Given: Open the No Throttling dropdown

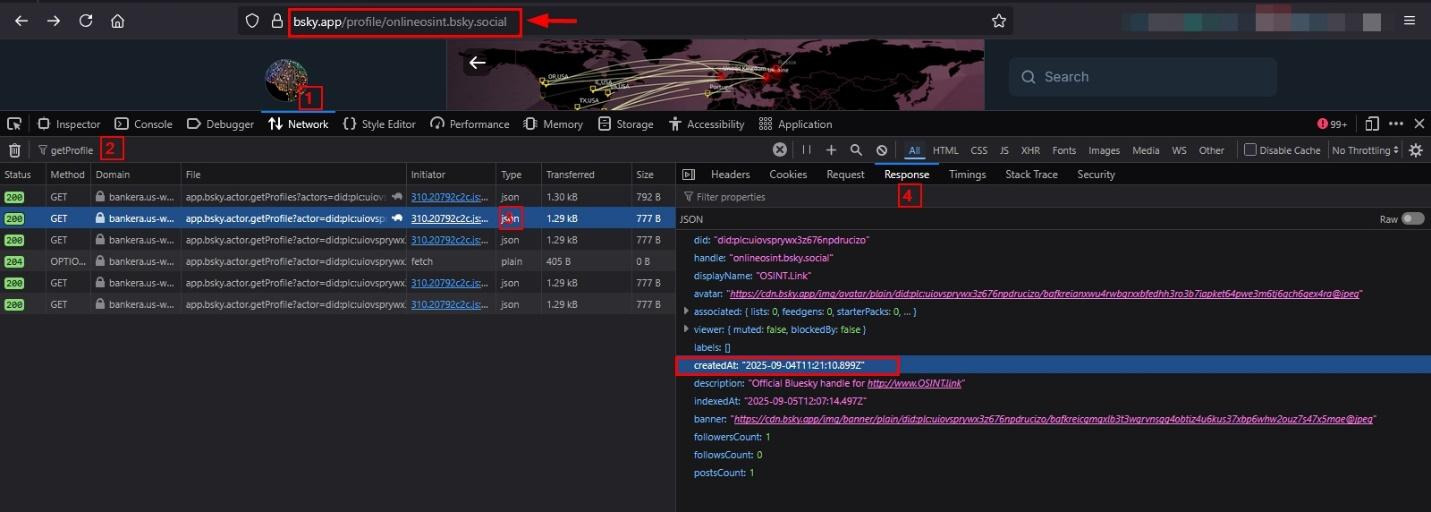Looking at the screenshot, I should click(x=1366, y=150).
